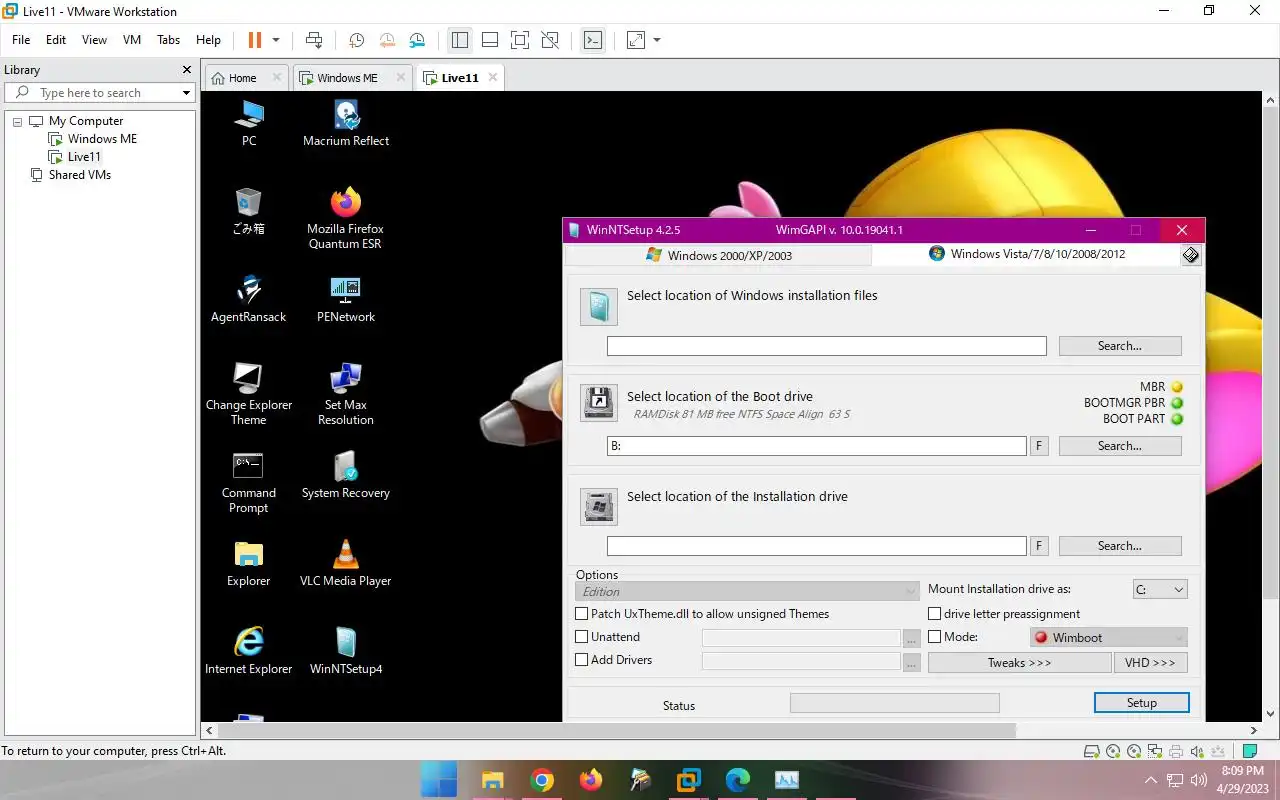Open the power options dropdown arrow next to pause

276,40
